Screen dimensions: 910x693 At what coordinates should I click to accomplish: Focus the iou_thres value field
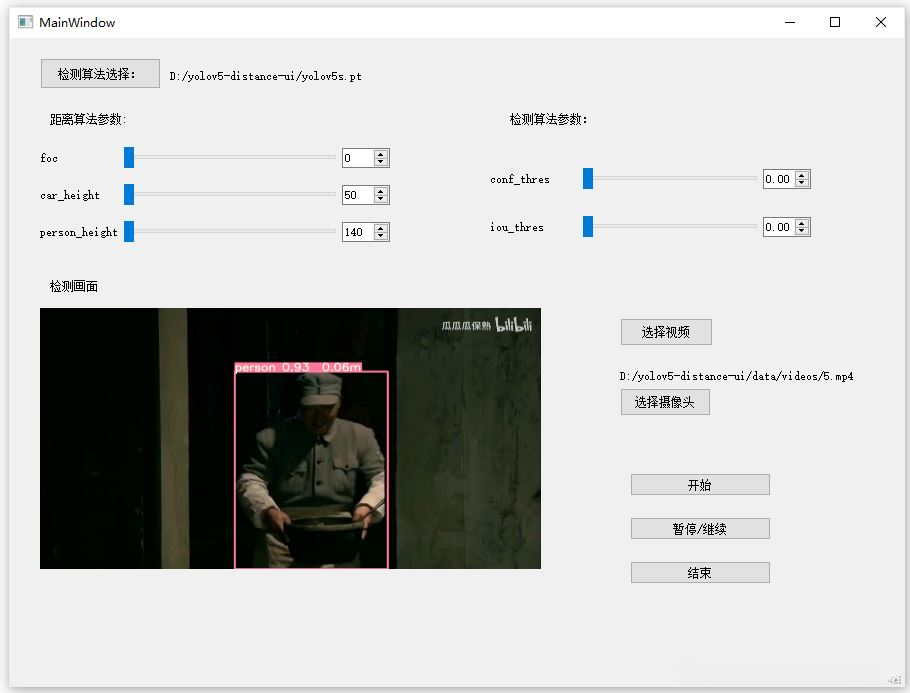click(779, 227)
